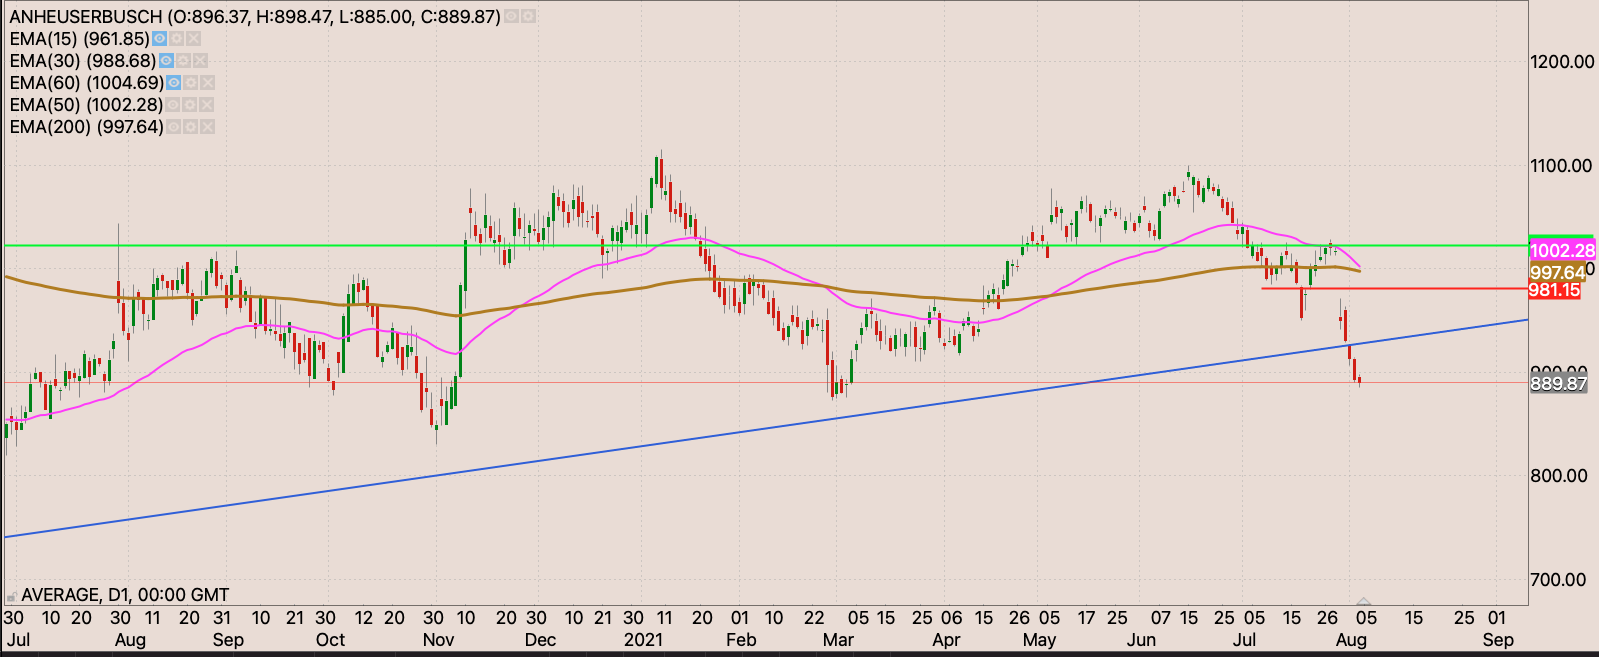The width and height of the screenshot is (1599, 657).
Task: Remove the EMA(200) indicator with X
Action: [207, 127]
